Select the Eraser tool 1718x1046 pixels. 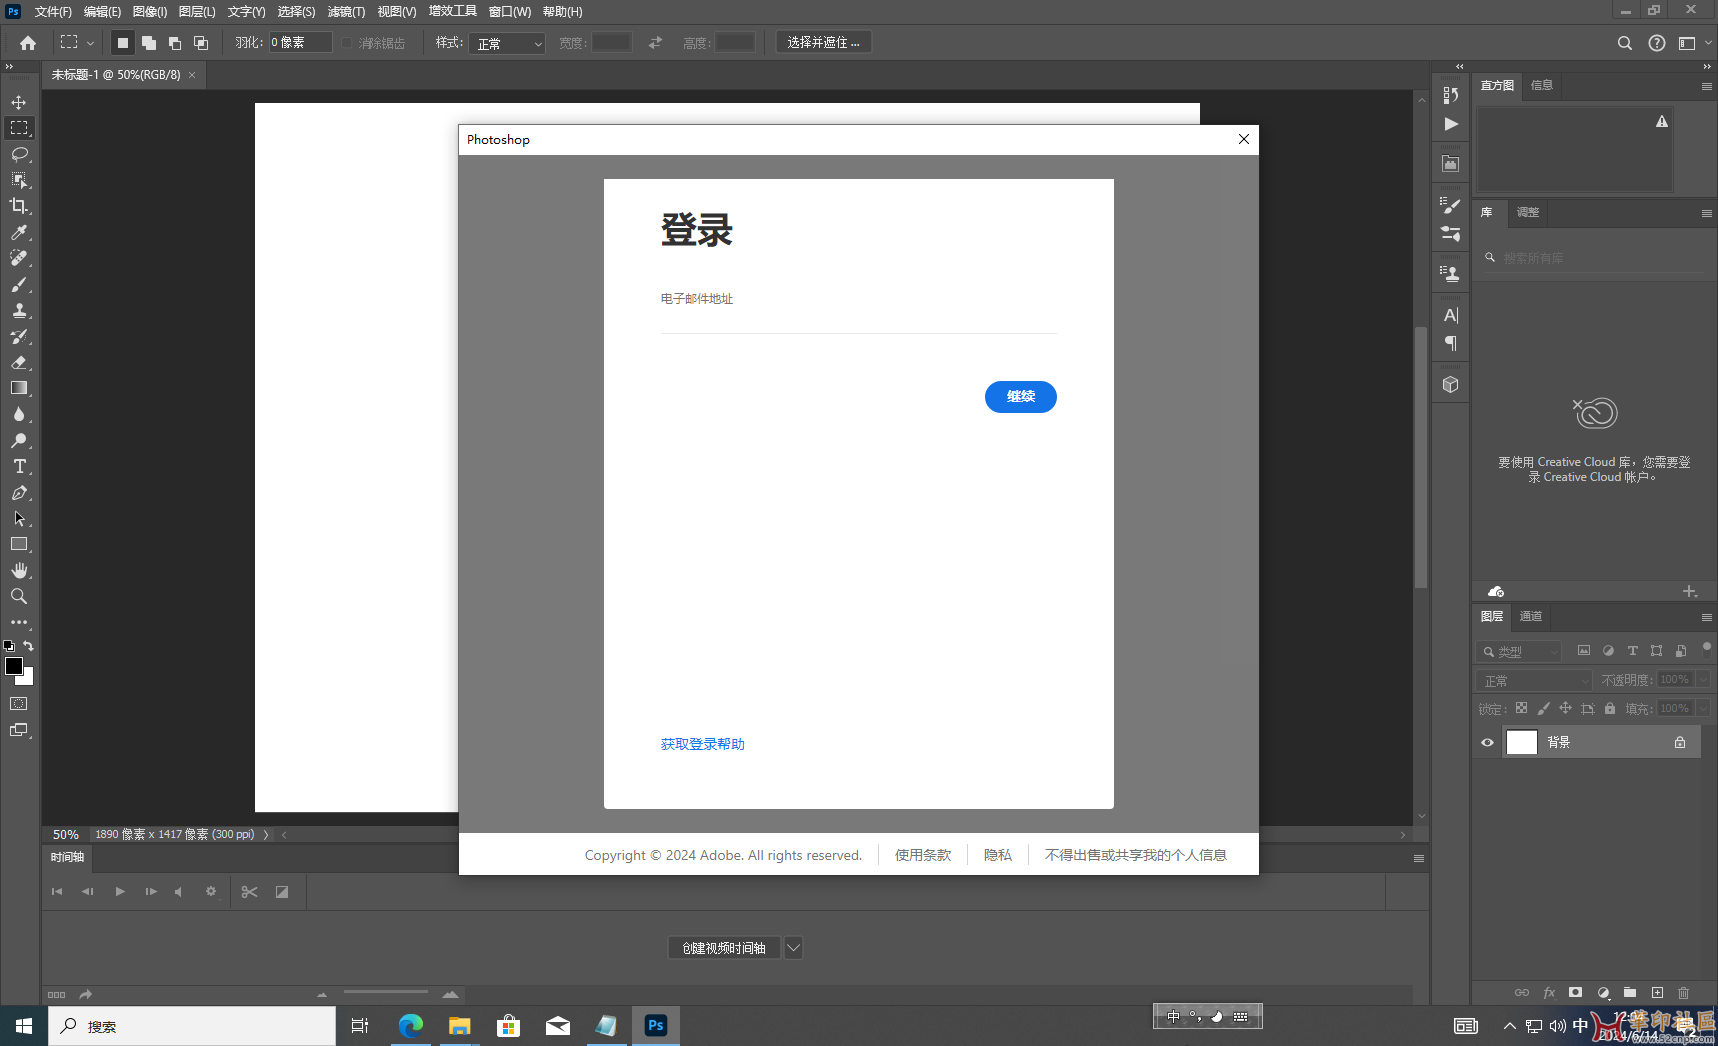(19, 362)
